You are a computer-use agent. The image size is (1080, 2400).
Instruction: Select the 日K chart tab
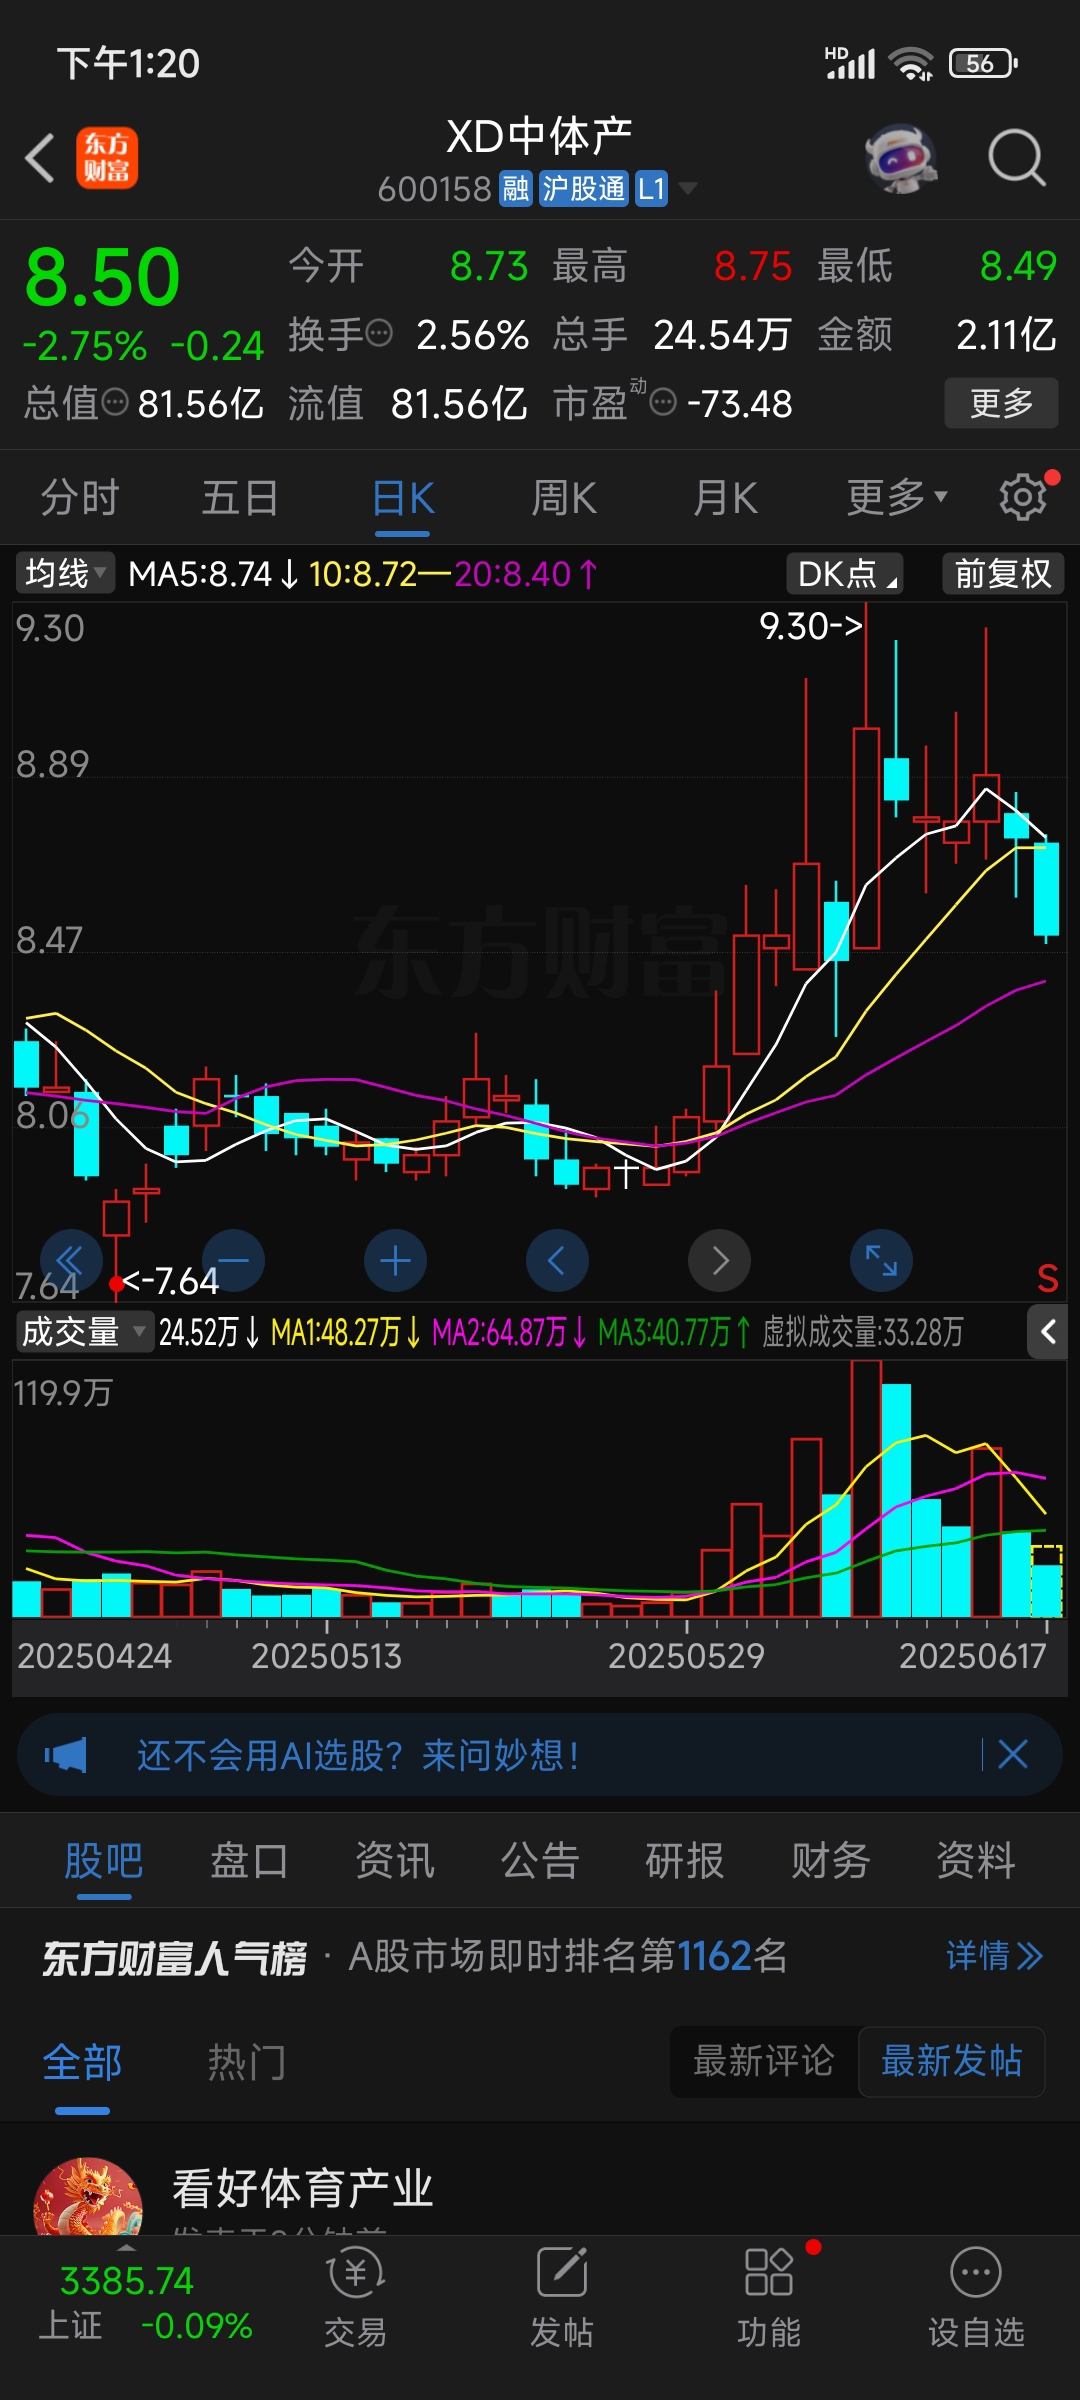coord(403,498)
